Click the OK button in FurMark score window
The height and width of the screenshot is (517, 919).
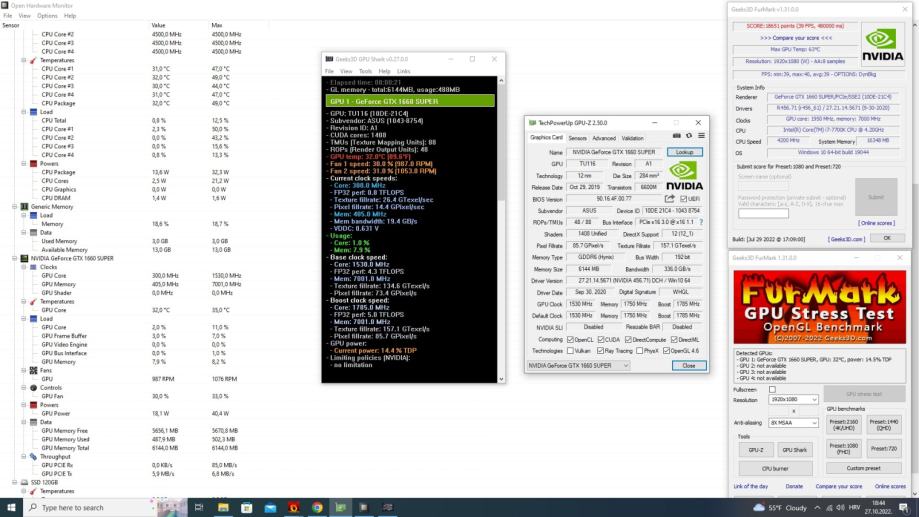(887, 238)
